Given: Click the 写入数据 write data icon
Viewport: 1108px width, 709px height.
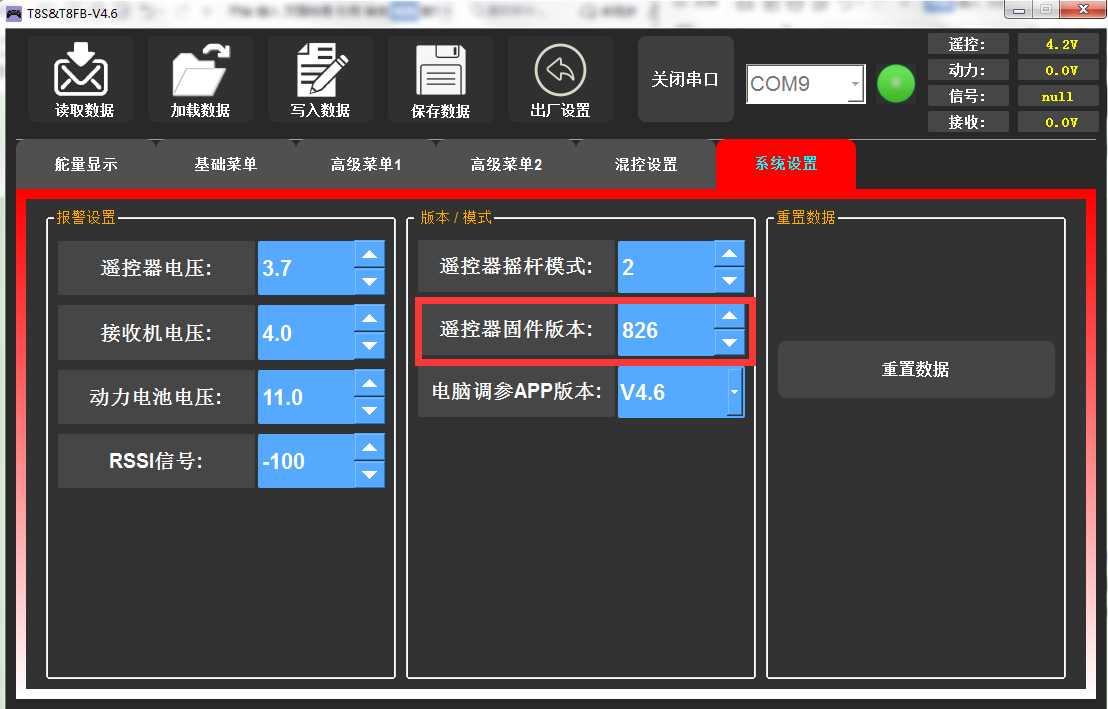Looking at the screenshot, I should click(321, 72).
